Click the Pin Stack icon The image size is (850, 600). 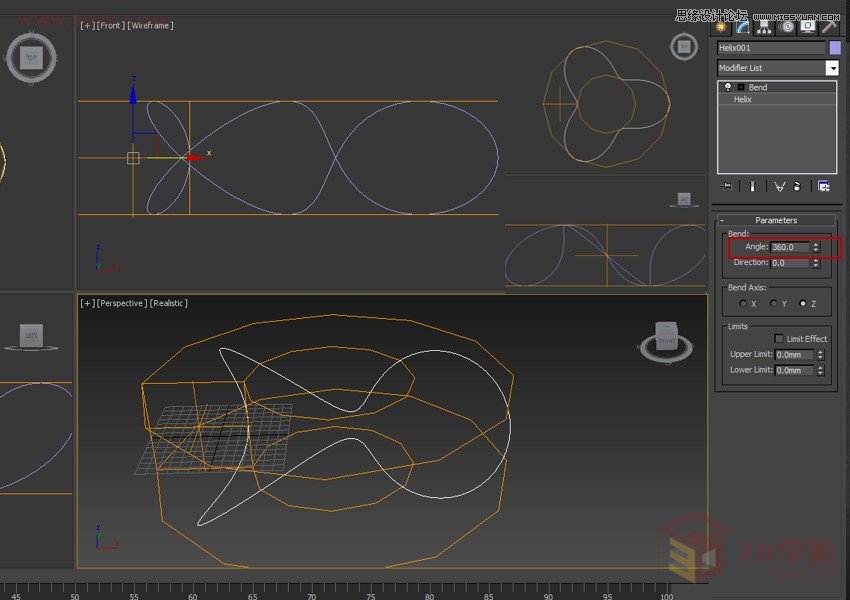[x=726, y=186]
